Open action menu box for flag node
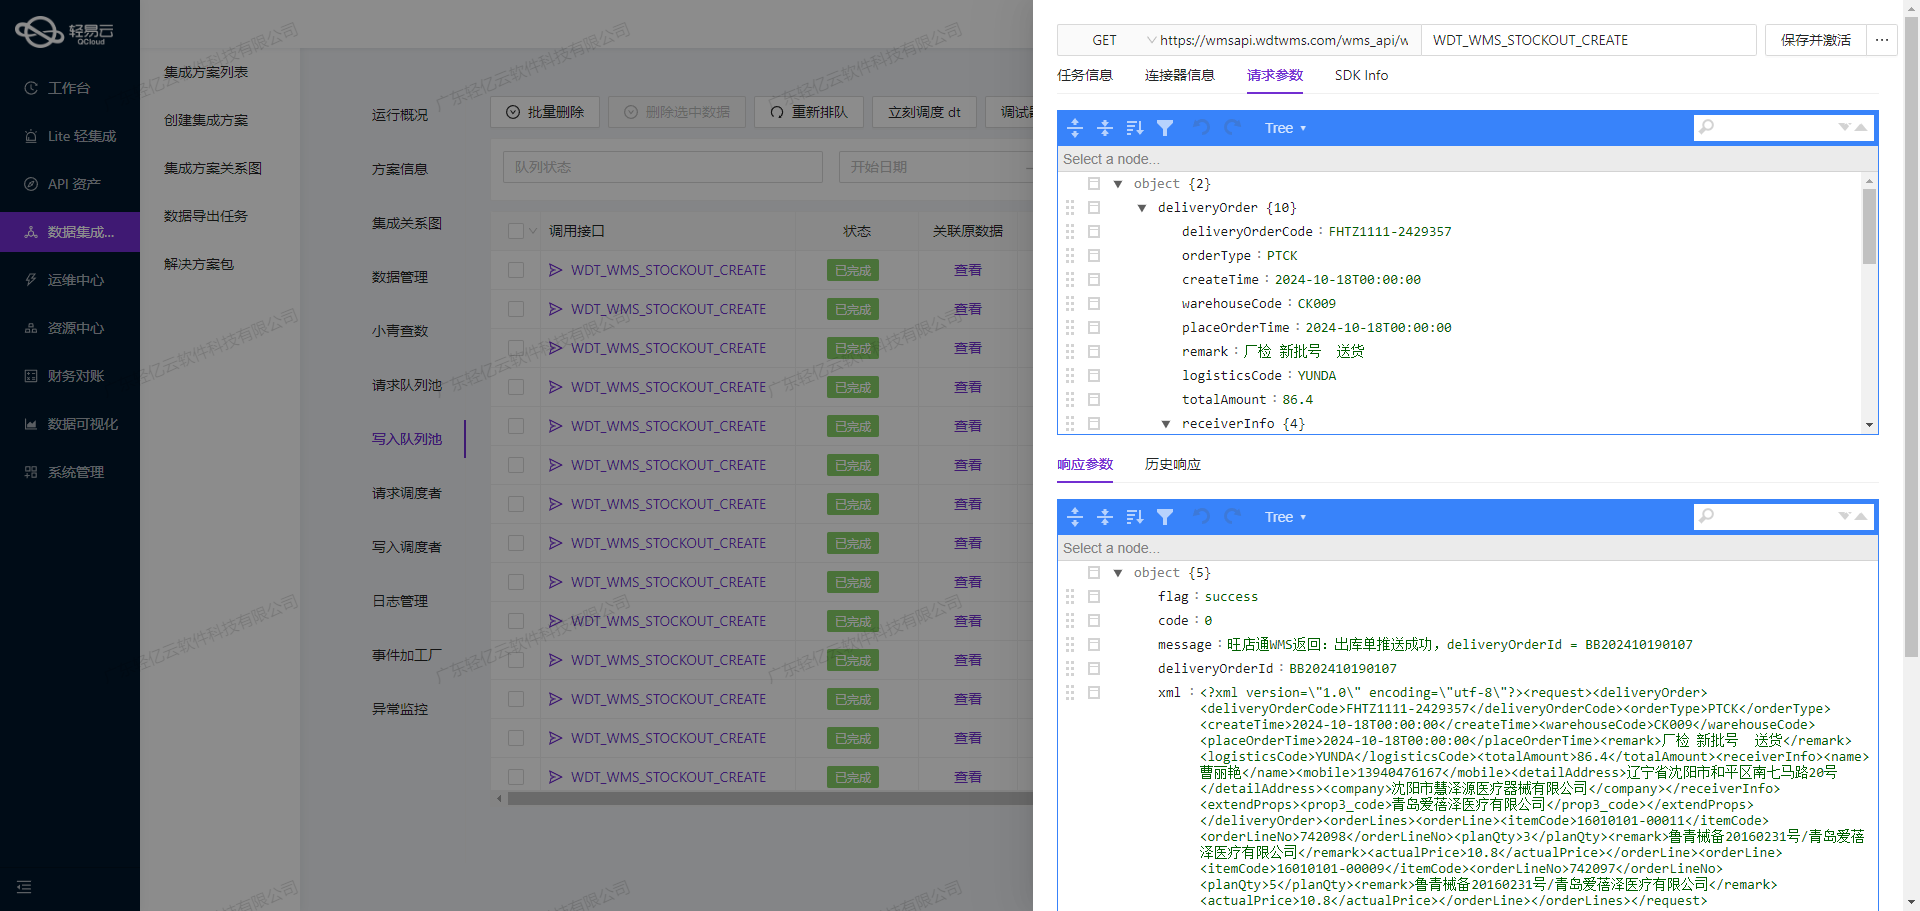Screen dimensions: 1920x911 (x=1094, y=597)
